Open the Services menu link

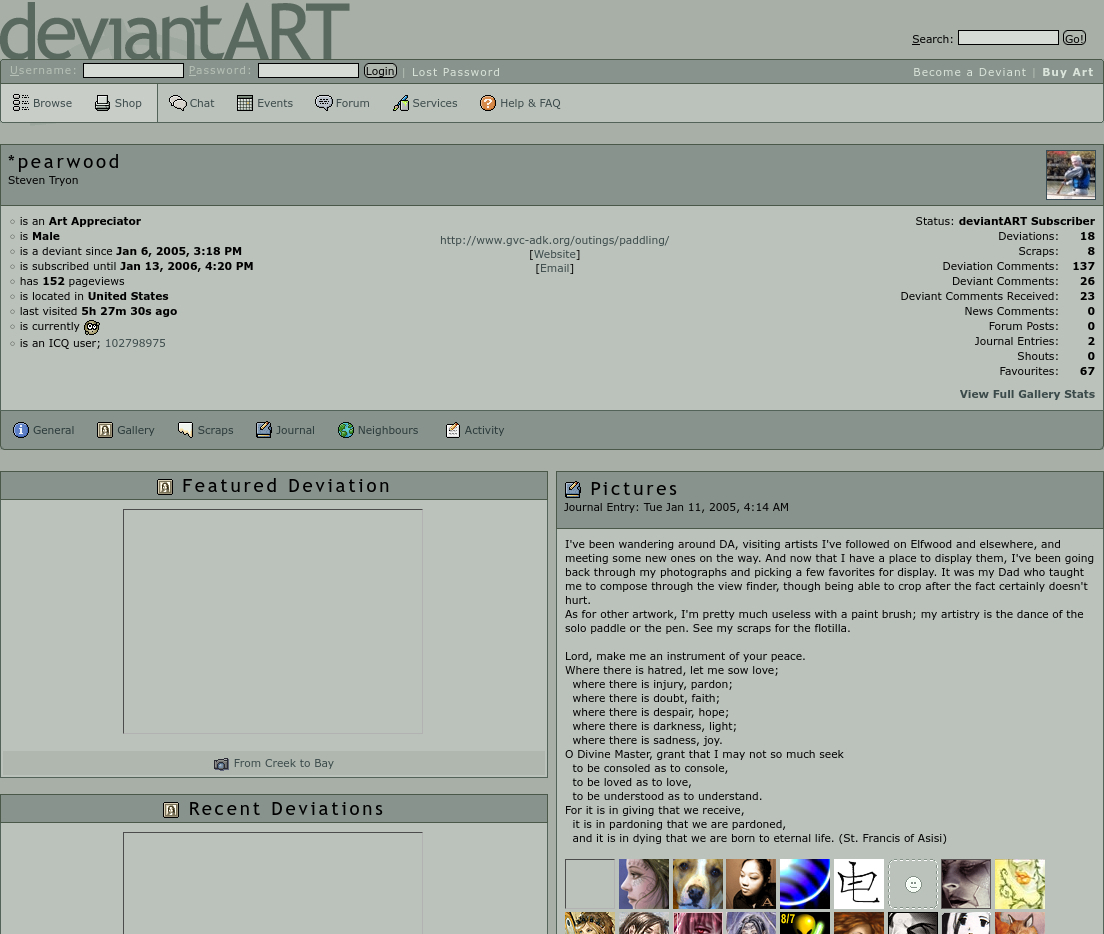click(x=435, y=103)
